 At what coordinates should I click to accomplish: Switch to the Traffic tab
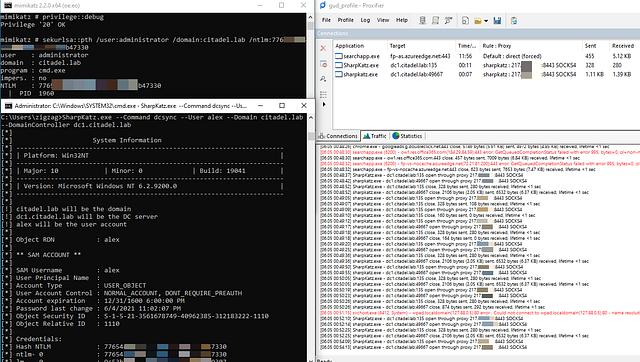(x=375, y=136)
